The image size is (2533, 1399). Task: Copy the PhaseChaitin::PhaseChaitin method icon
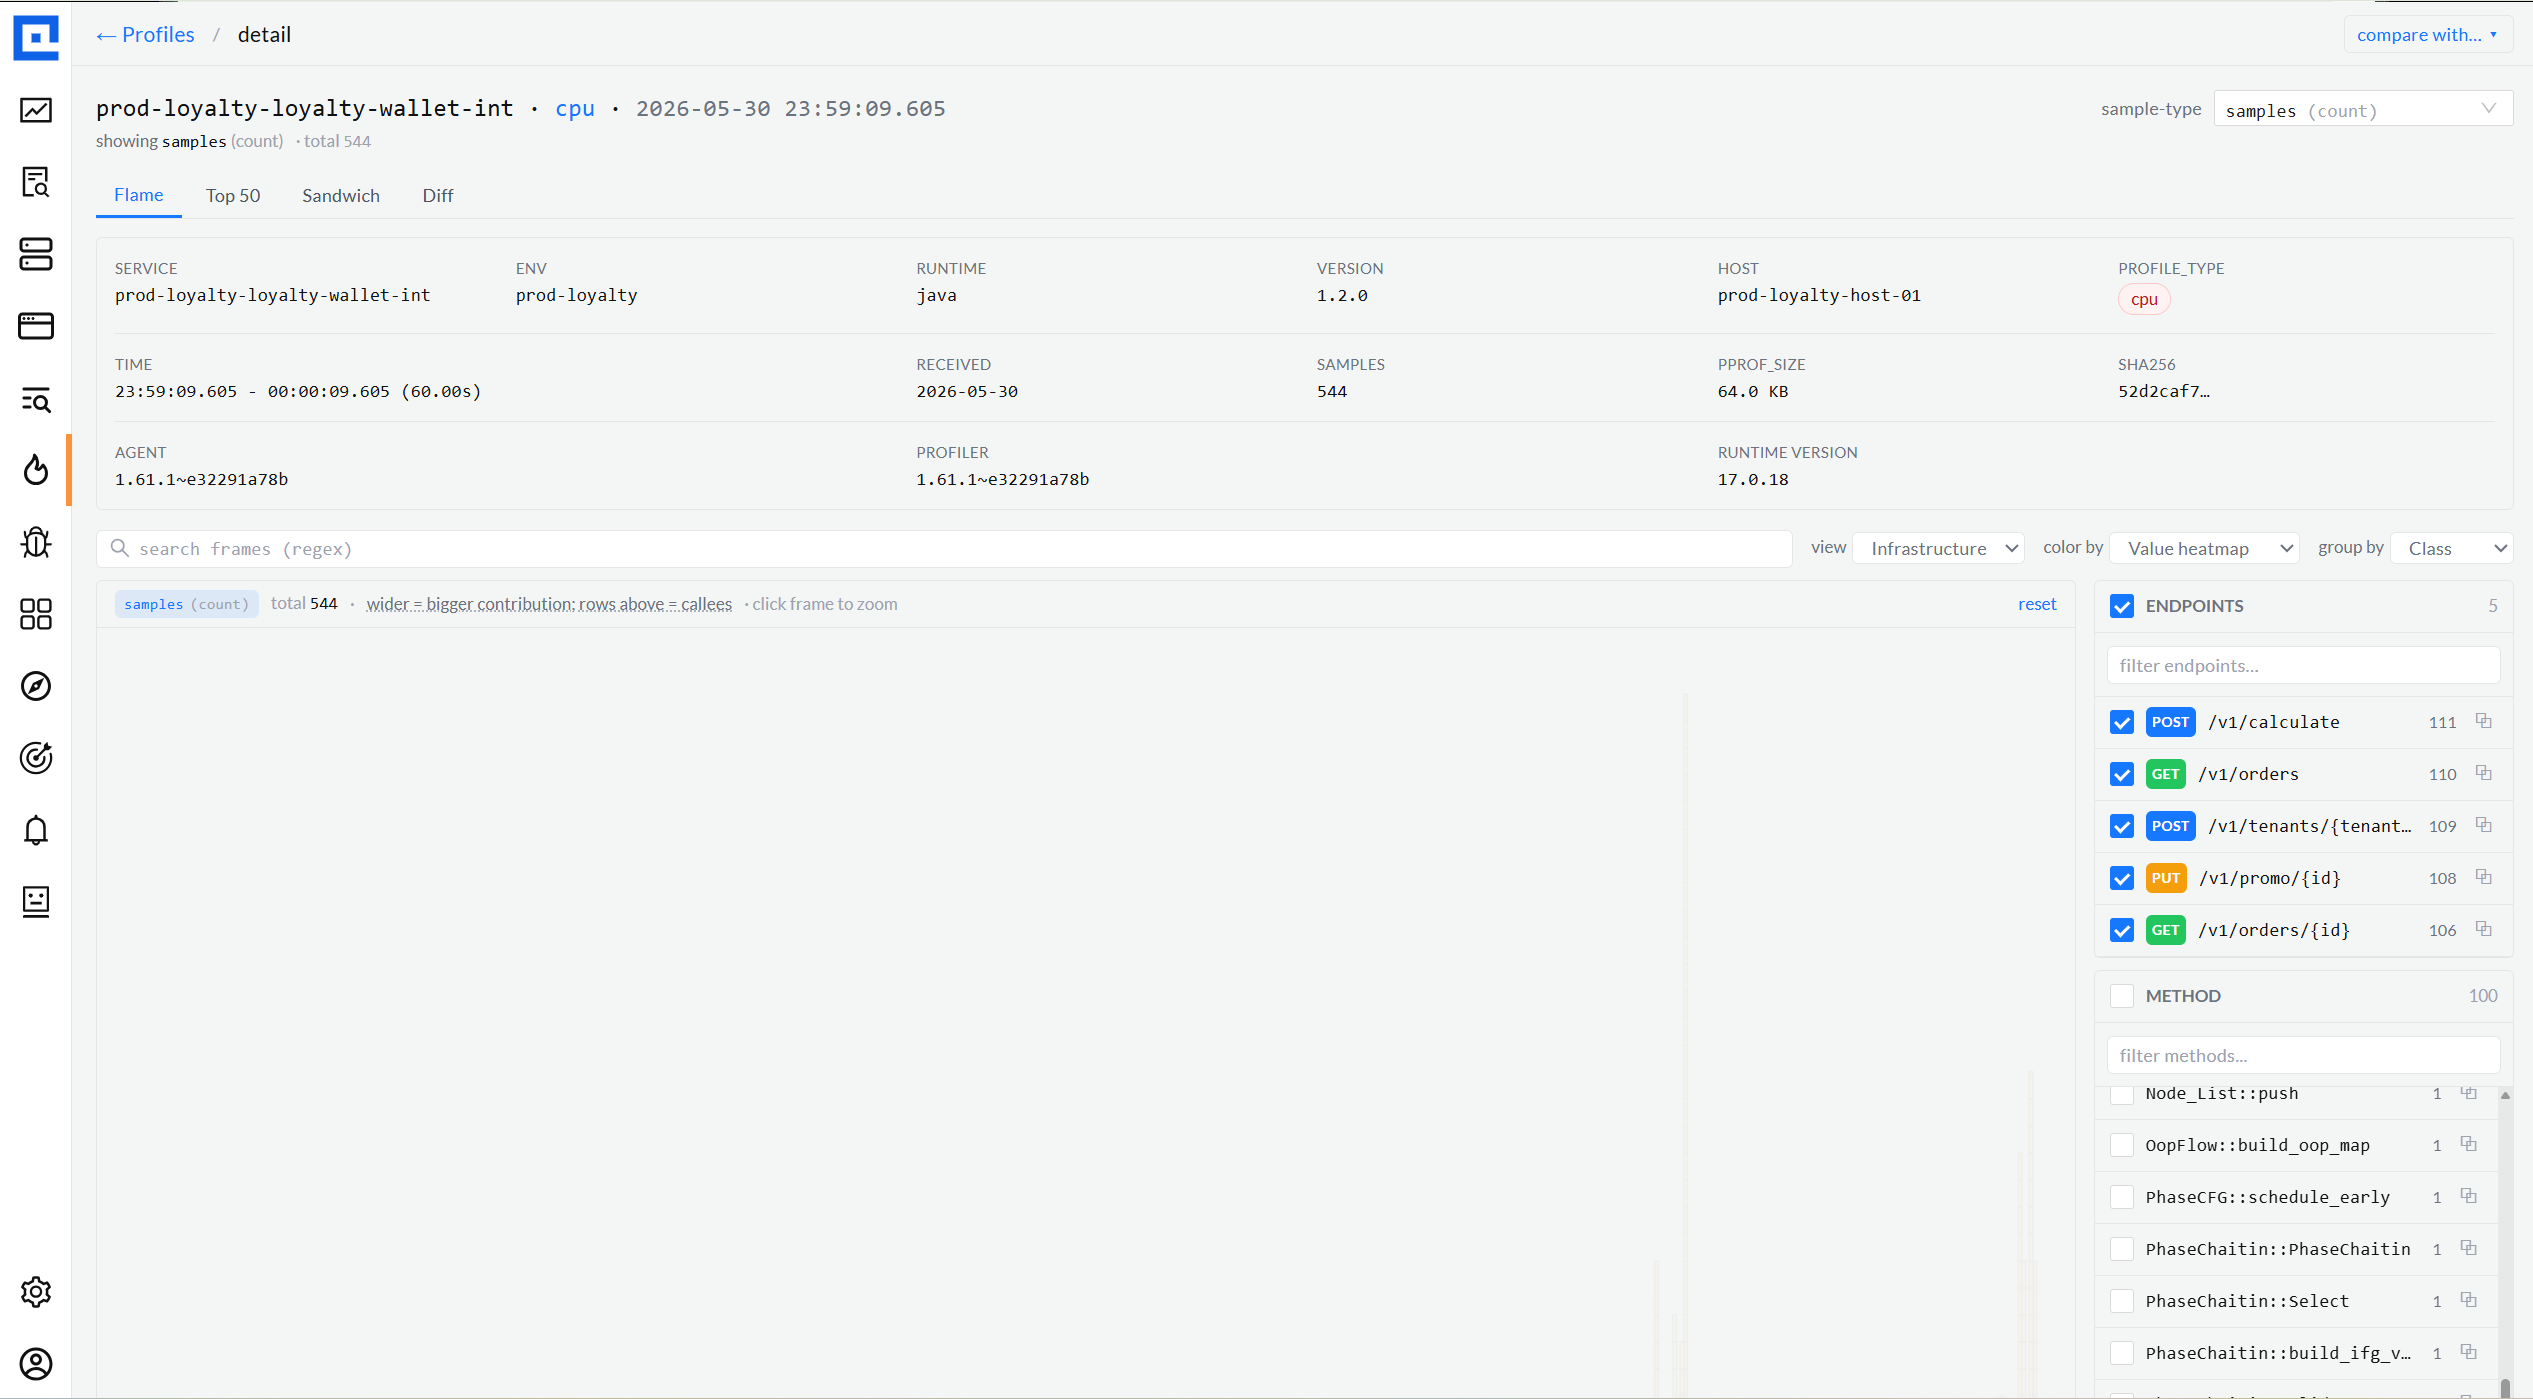(2469, 1248)
